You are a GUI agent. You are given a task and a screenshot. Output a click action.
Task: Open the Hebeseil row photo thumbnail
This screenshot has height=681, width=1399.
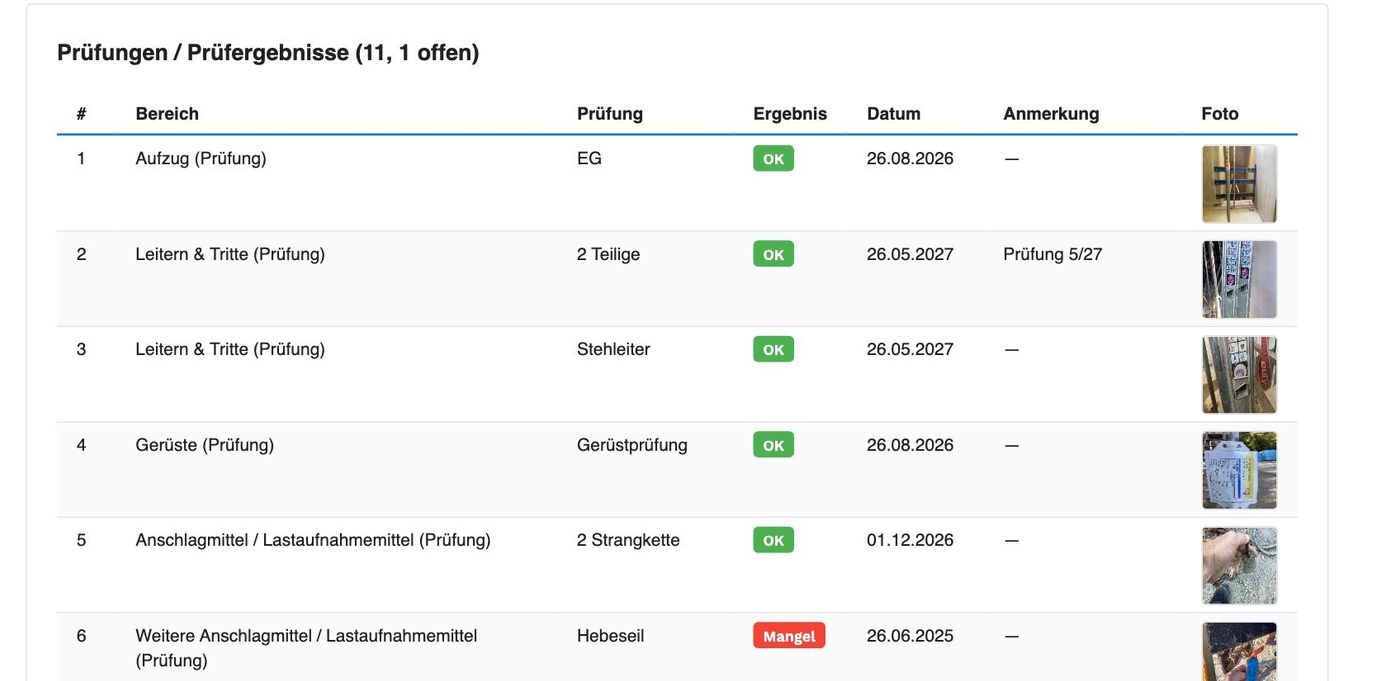[x=1239, y=652]
